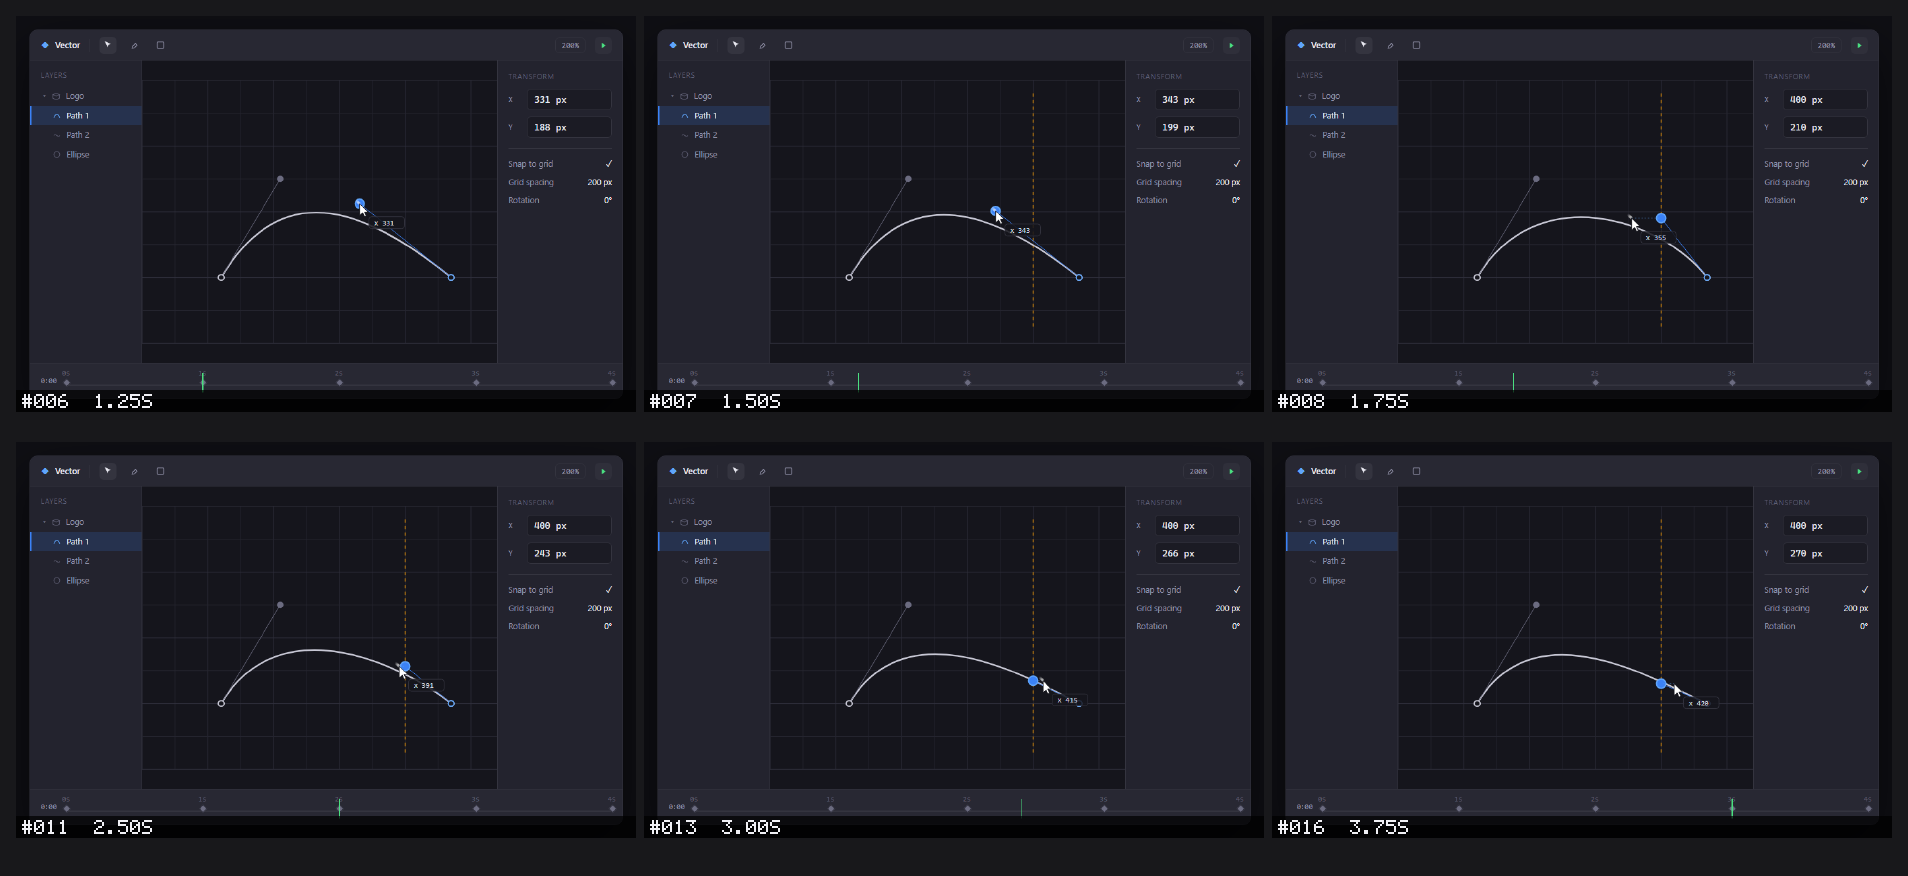Click the green timeline playhead in frame #006
Screen dimensions: 1908x876
click(202, 380)
